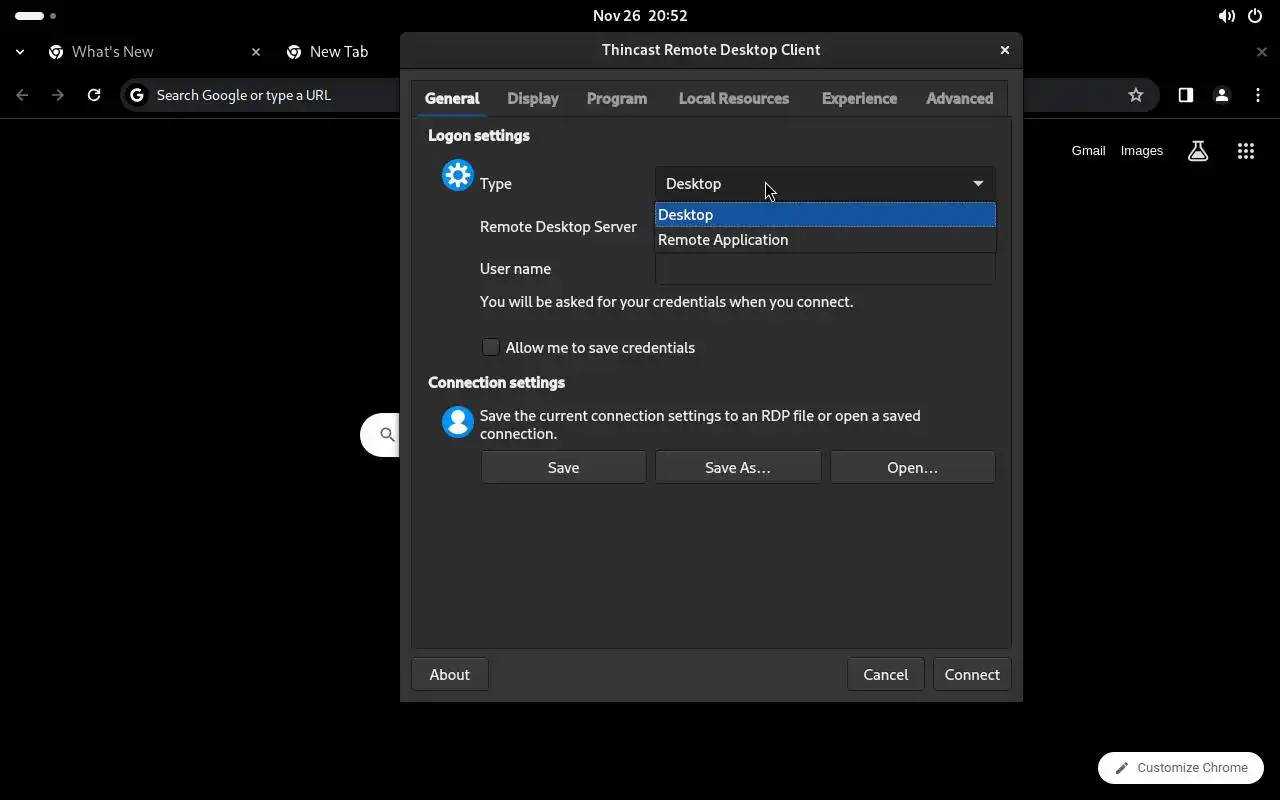
Task: Click the system volume icon
Action: (1226, 16)
